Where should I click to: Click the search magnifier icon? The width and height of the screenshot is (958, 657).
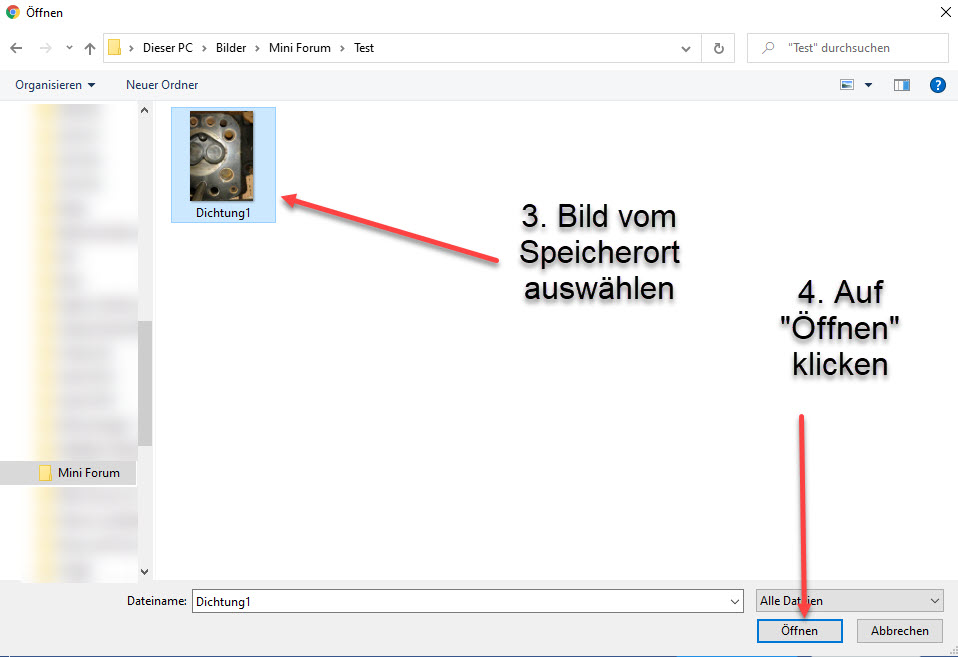click(768, 48)
